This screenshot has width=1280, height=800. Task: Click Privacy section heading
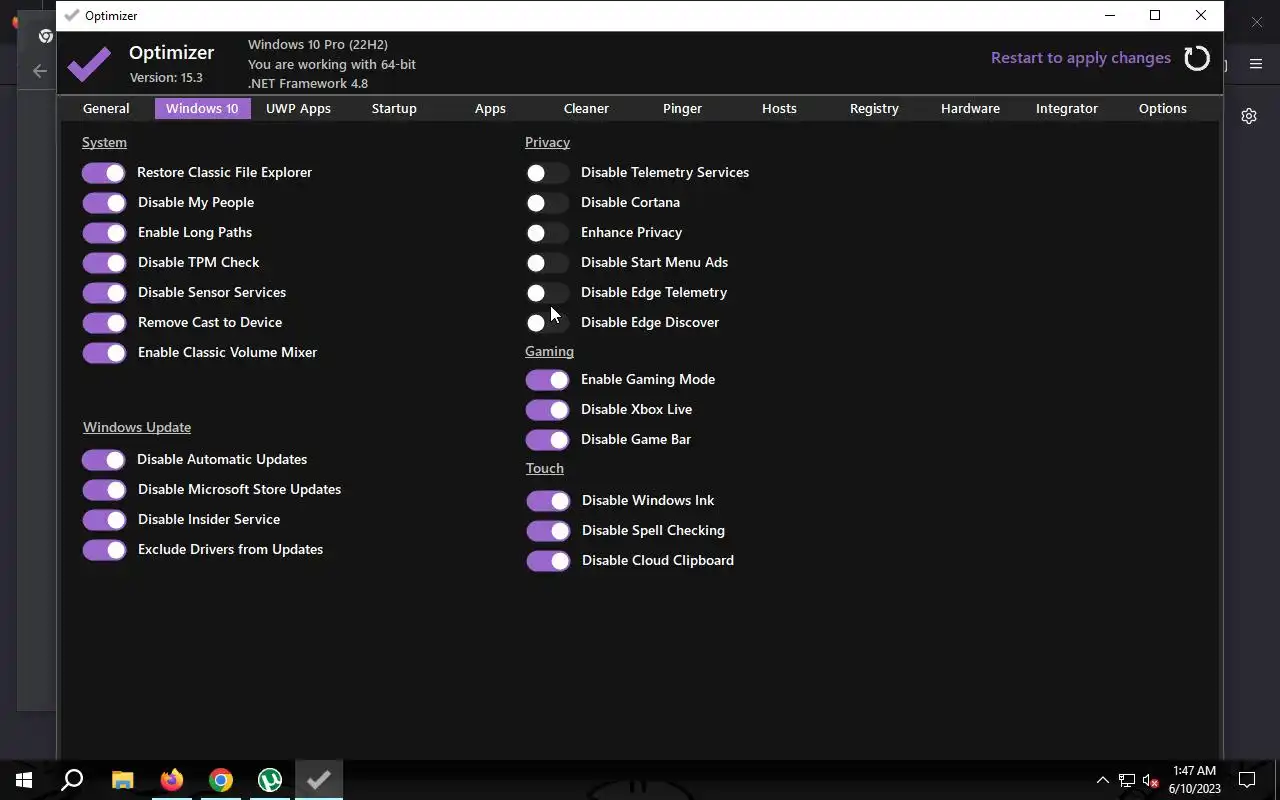tap(547, 142)
